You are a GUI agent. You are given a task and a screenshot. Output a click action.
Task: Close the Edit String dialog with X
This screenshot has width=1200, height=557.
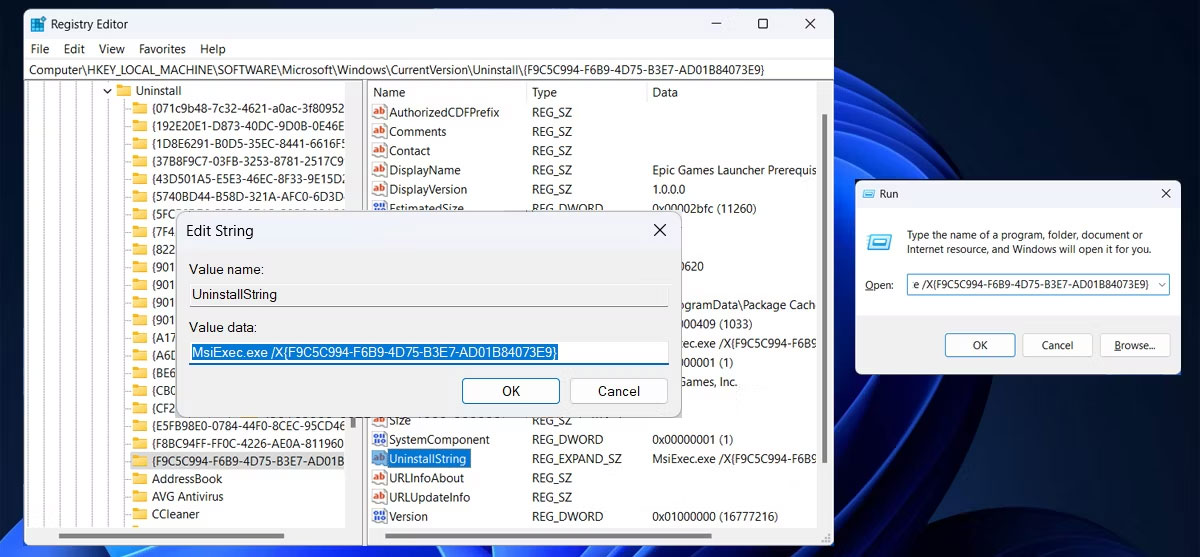click(659, 231)
